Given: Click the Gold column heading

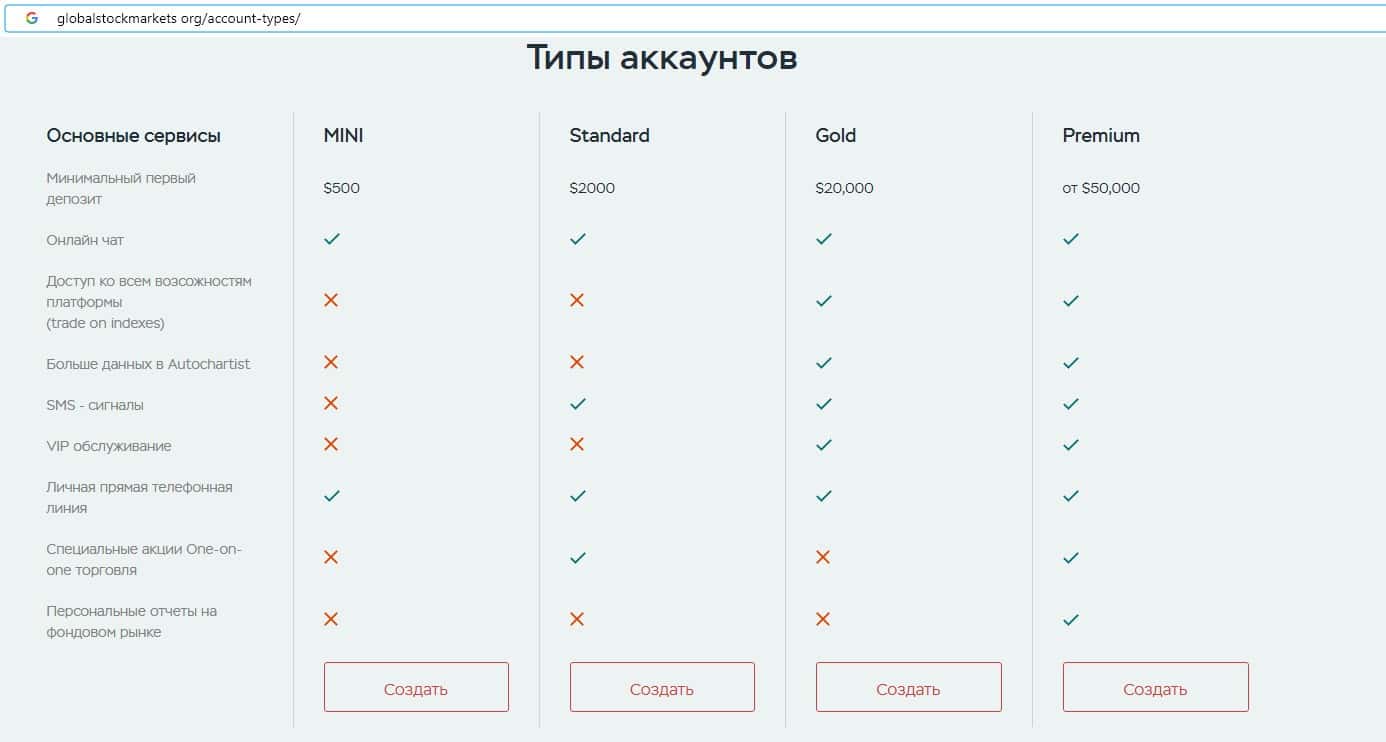Looking at the screenshot, I should [835, 135].
